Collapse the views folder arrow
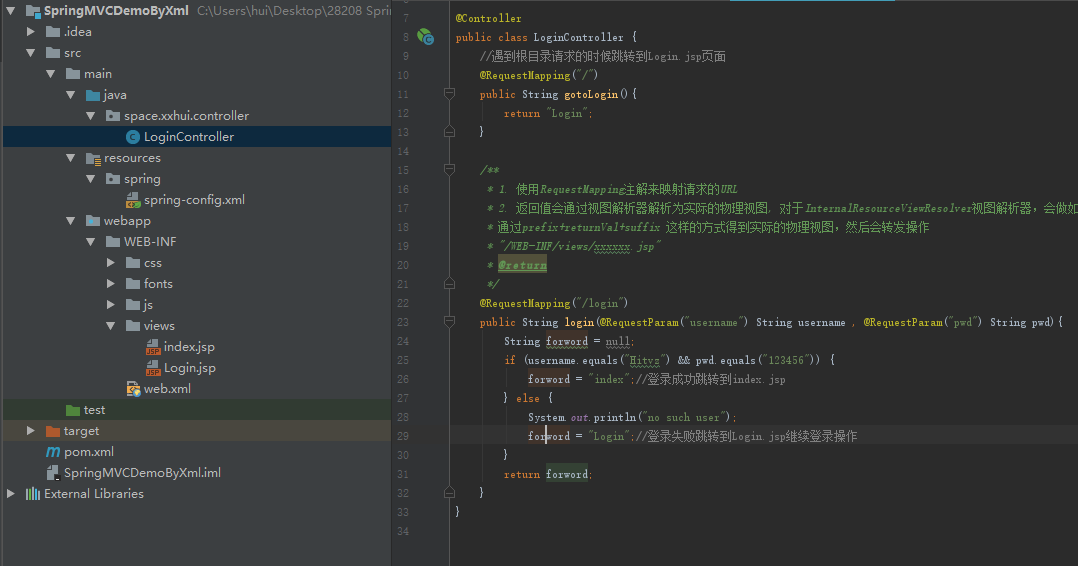The image size is (1078, 566). click(111, 326)
